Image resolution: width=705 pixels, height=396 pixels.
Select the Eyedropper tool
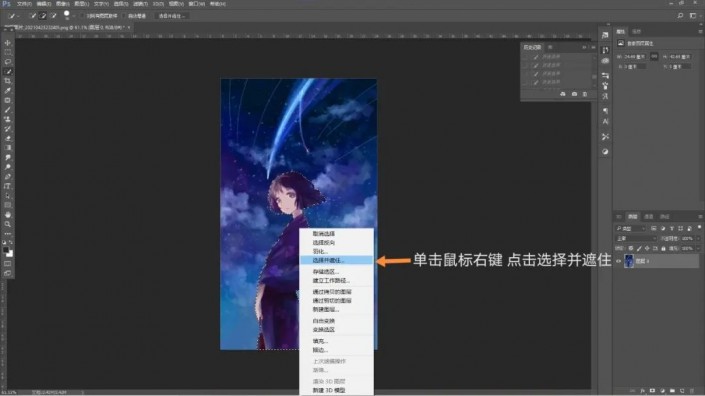coord(8,90)
